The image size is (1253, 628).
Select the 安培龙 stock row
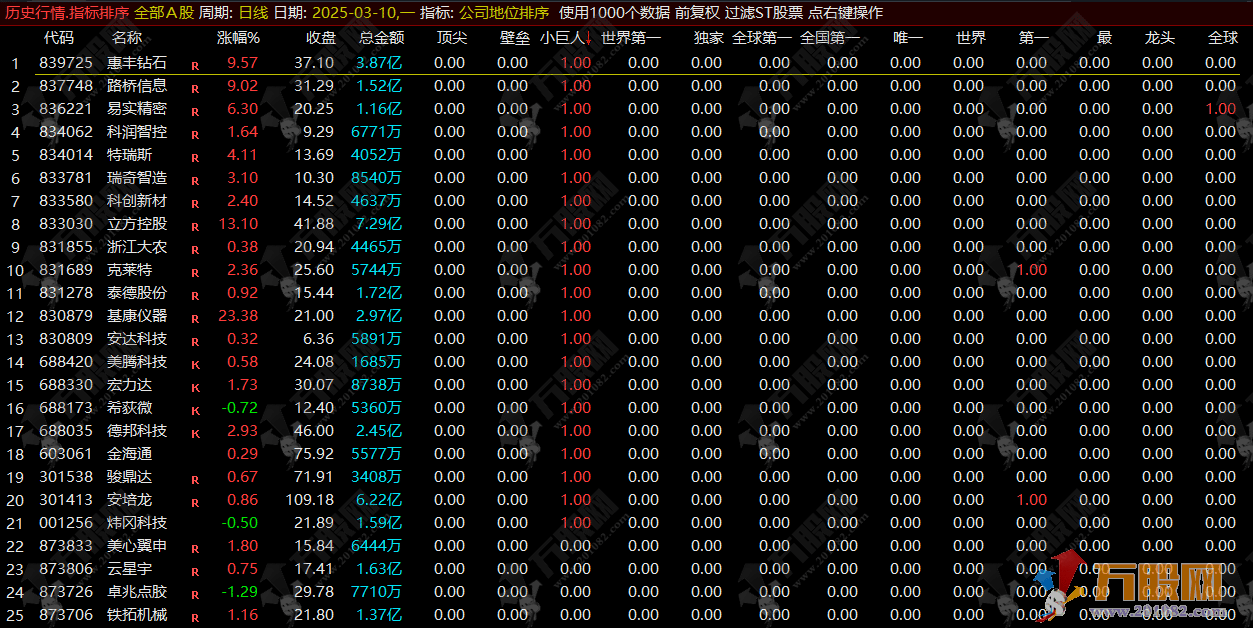pyautogui.click(x=130, y=500)
